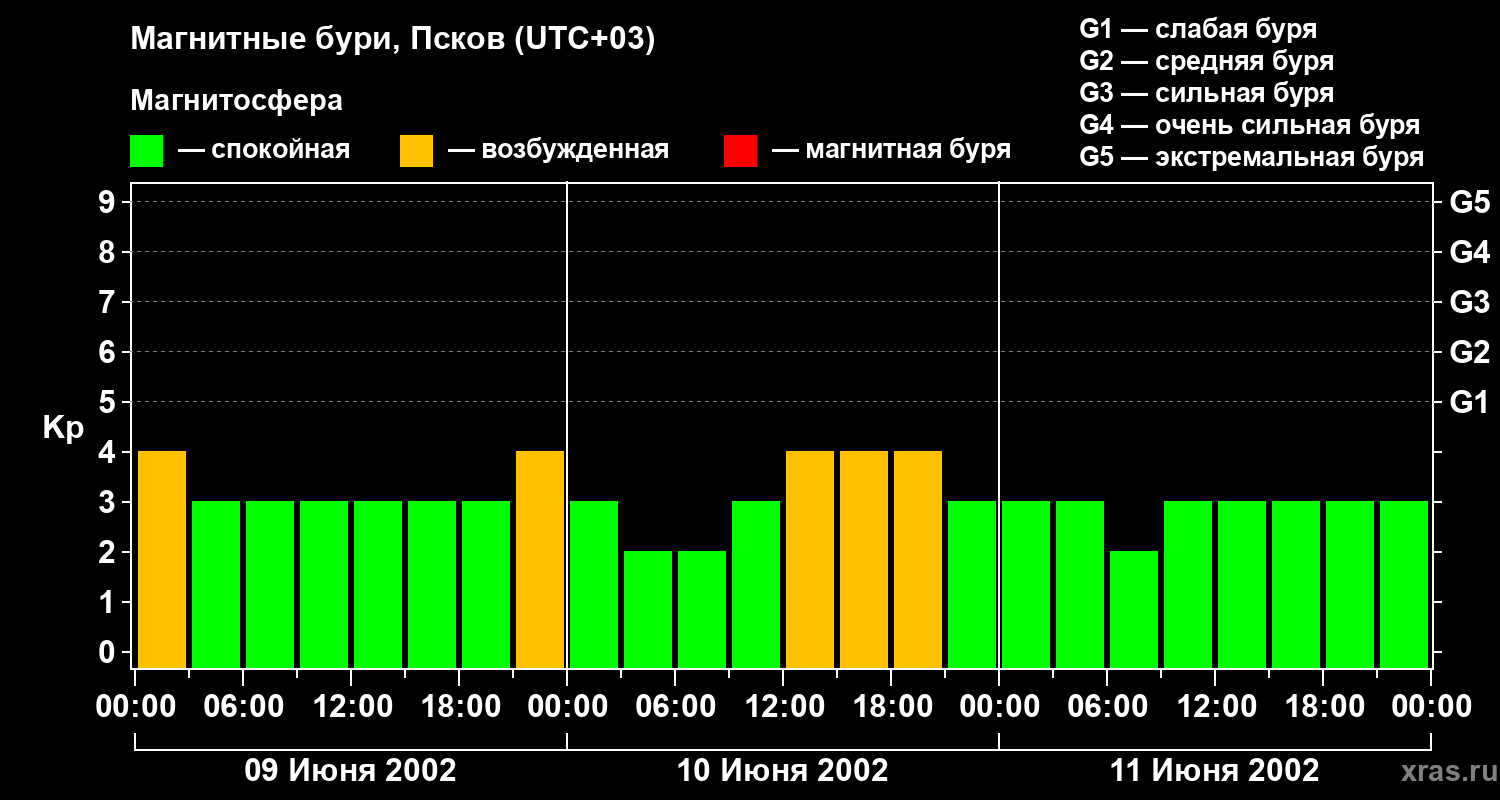The height and width of the screenshot is (800, 1500).
Task: Click the green bar starting 12:00 on 09 Июня
Action: point(378,585)
